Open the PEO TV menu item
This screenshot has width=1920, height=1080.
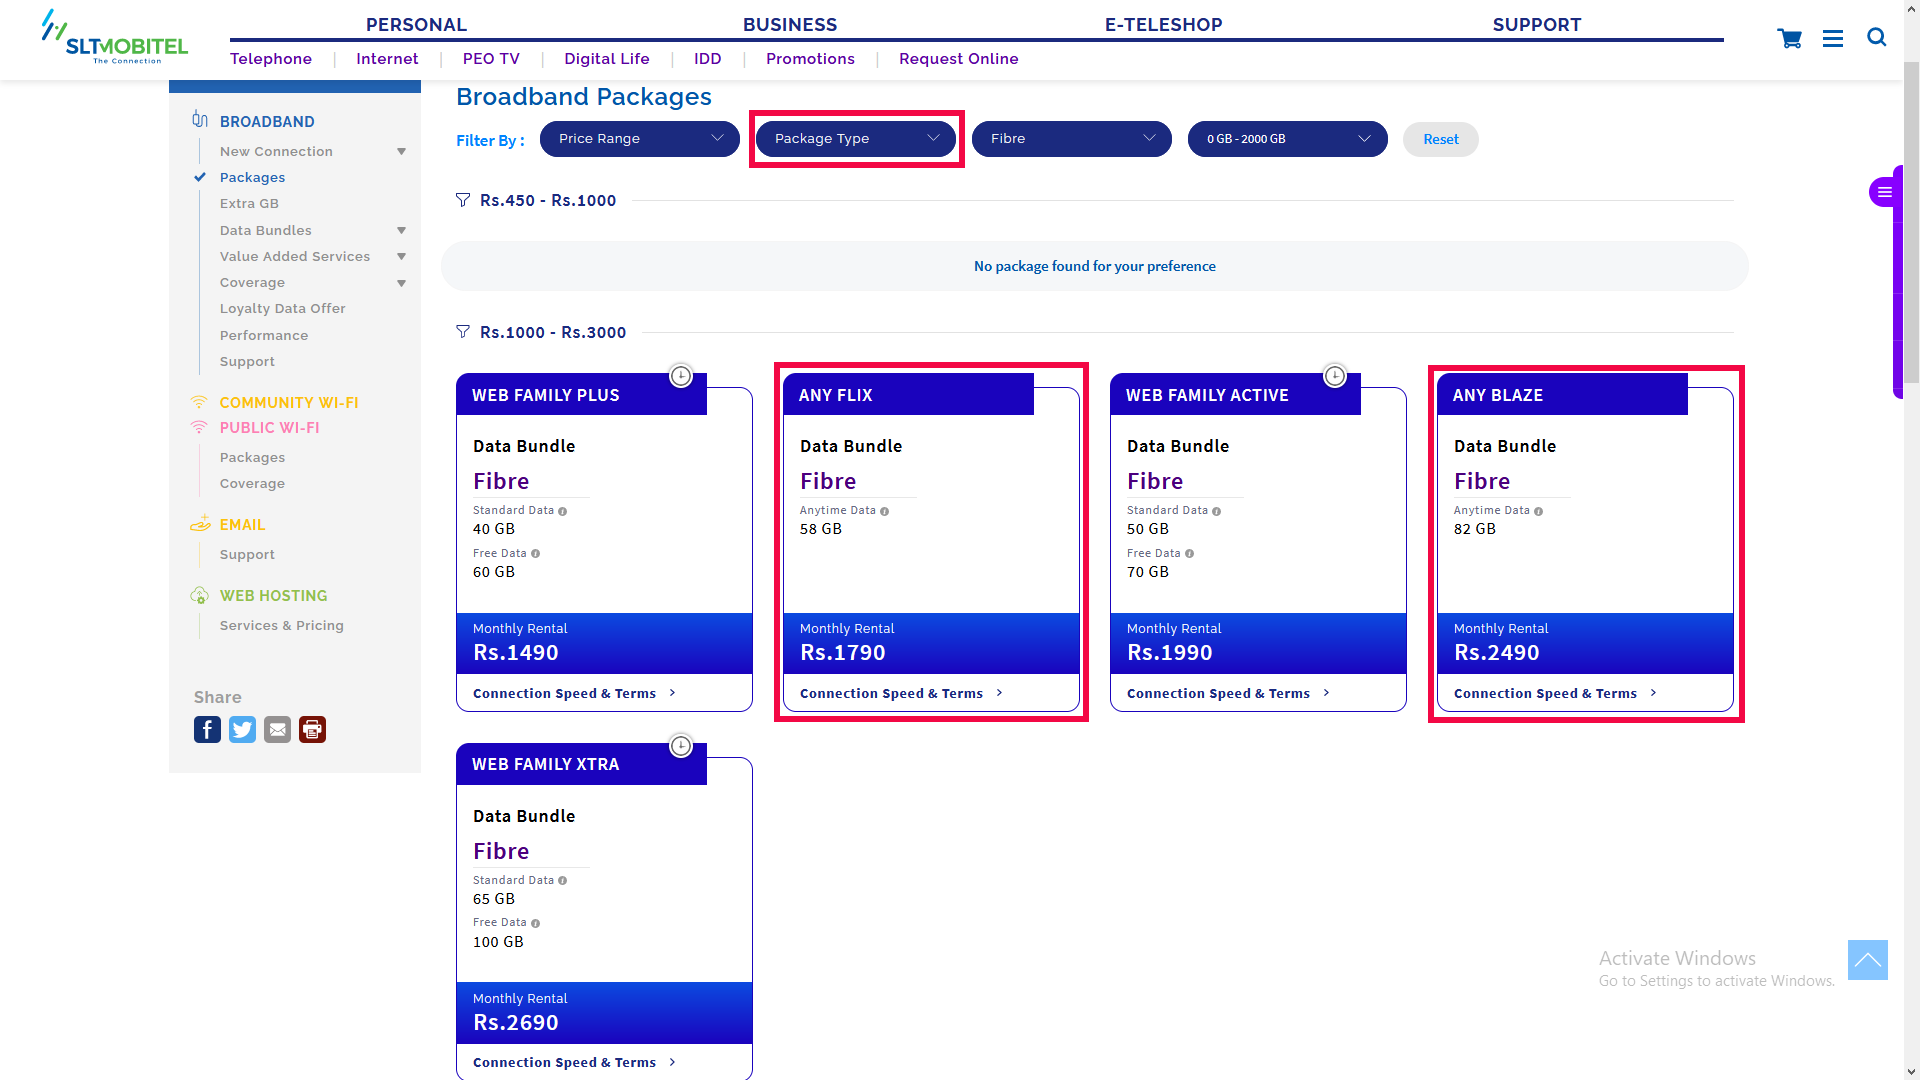pos(491,59)
